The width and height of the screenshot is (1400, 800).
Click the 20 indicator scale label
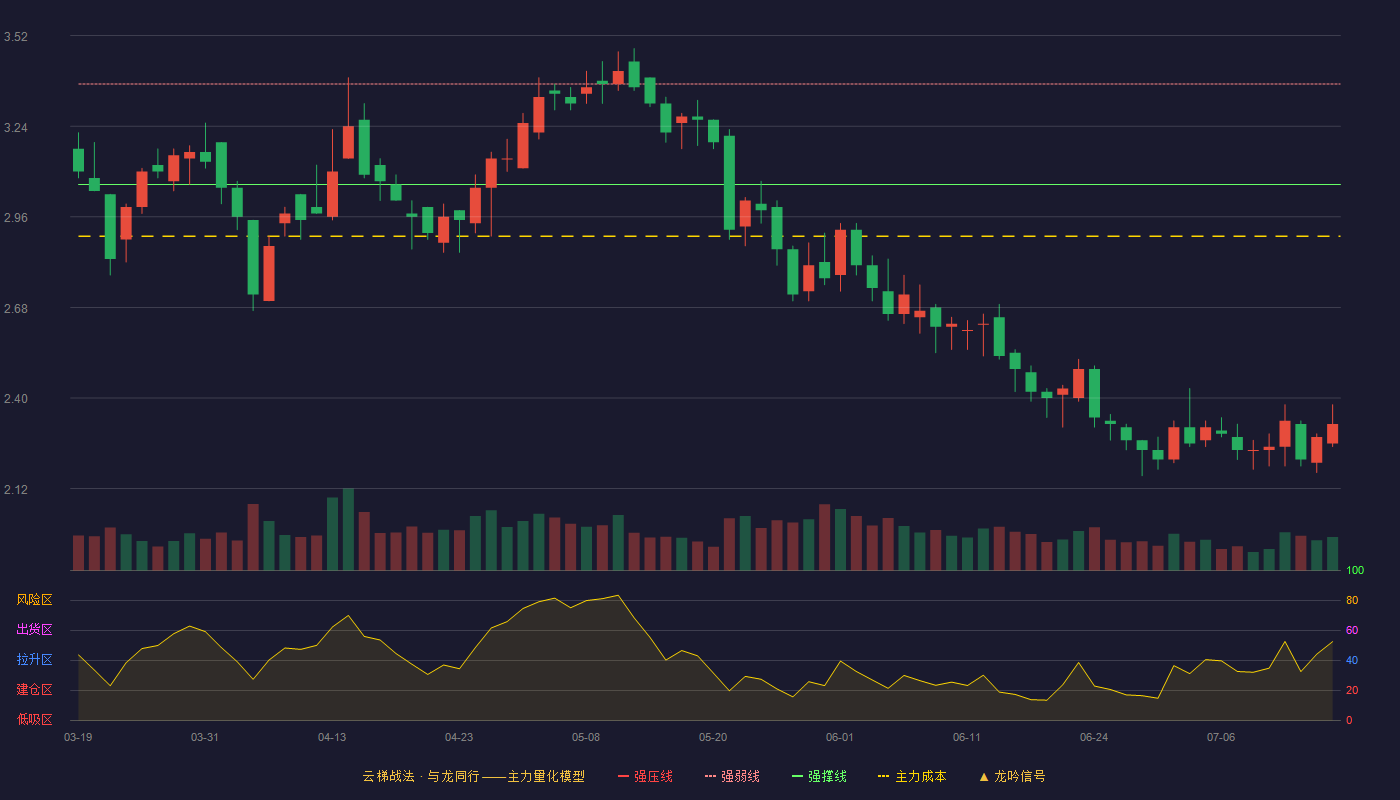(x=1352, y=691)
